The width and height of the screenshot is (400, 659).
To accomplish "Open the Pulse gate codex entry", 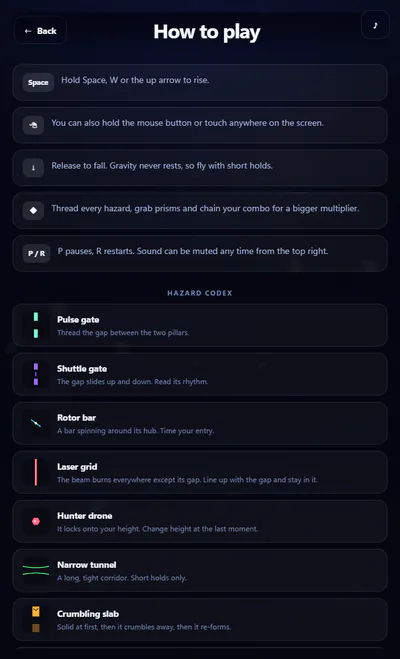I will [x=200, y=325].
